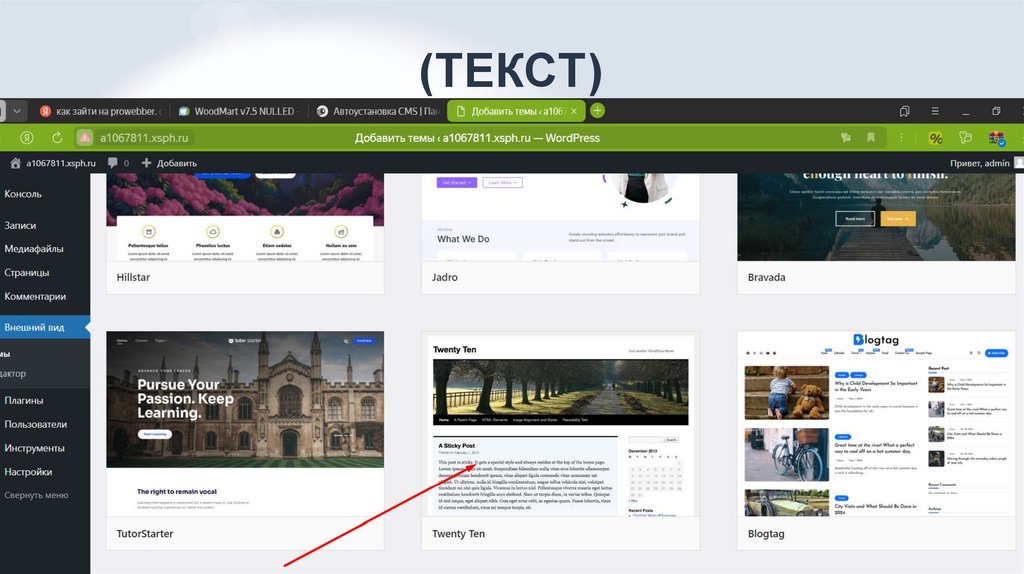Switch to 'Автоустановка CMS' tab
This screenshot has width=1024, height=574.
[x=377, y=111]
